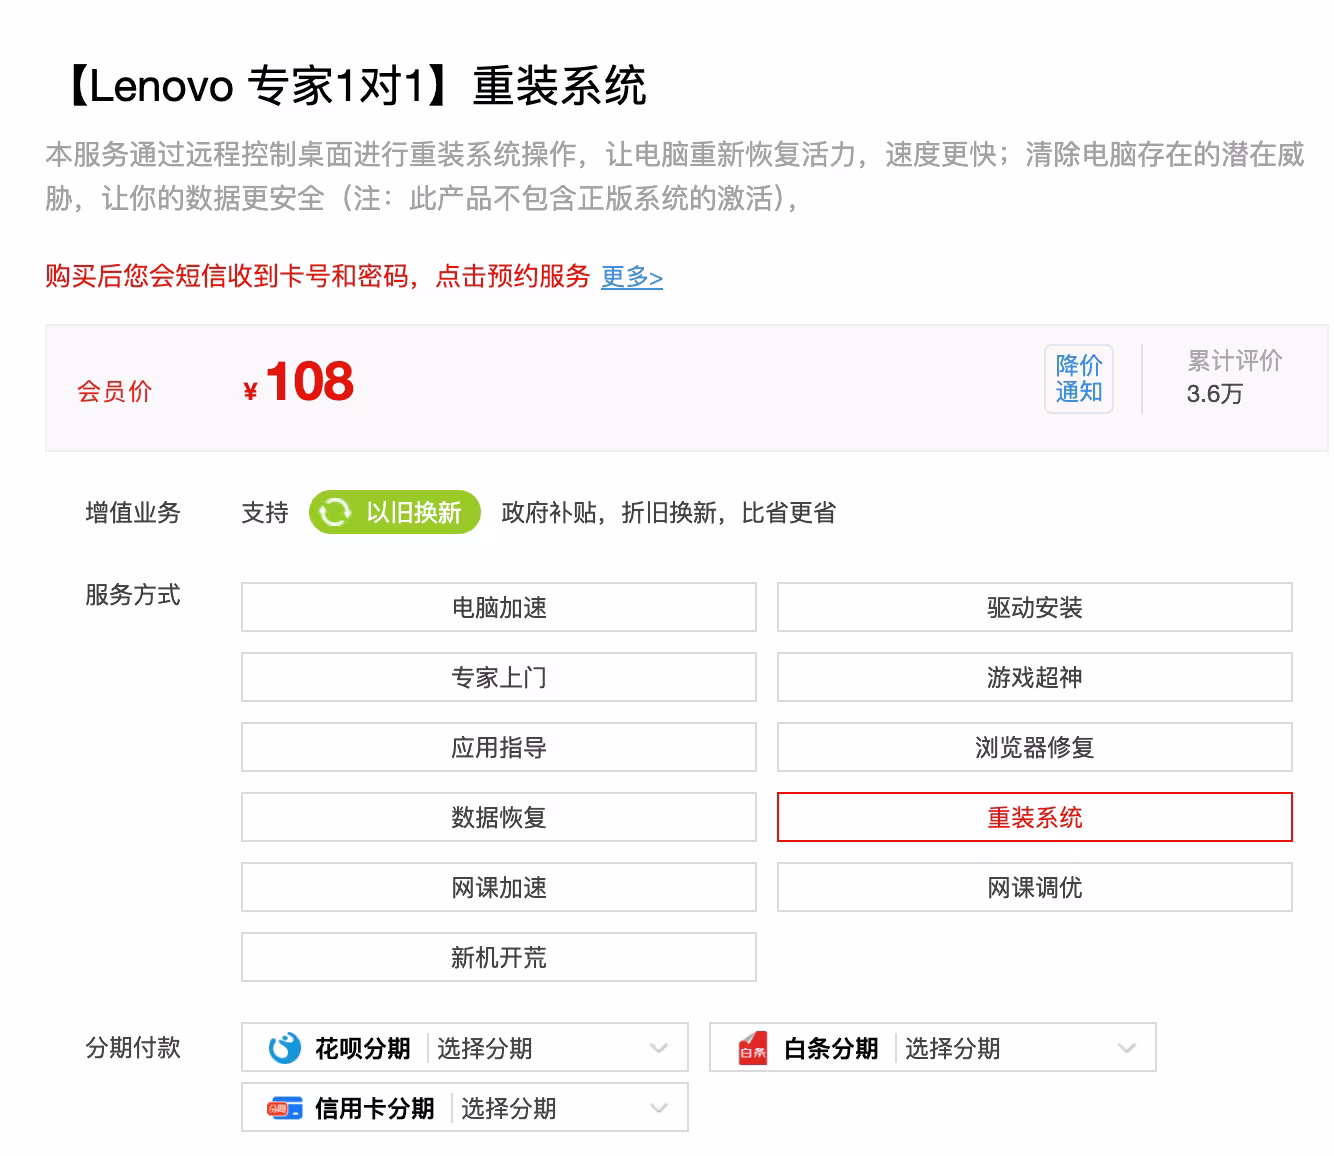Select the 电脑加速 service option

[x=499, y=607]
